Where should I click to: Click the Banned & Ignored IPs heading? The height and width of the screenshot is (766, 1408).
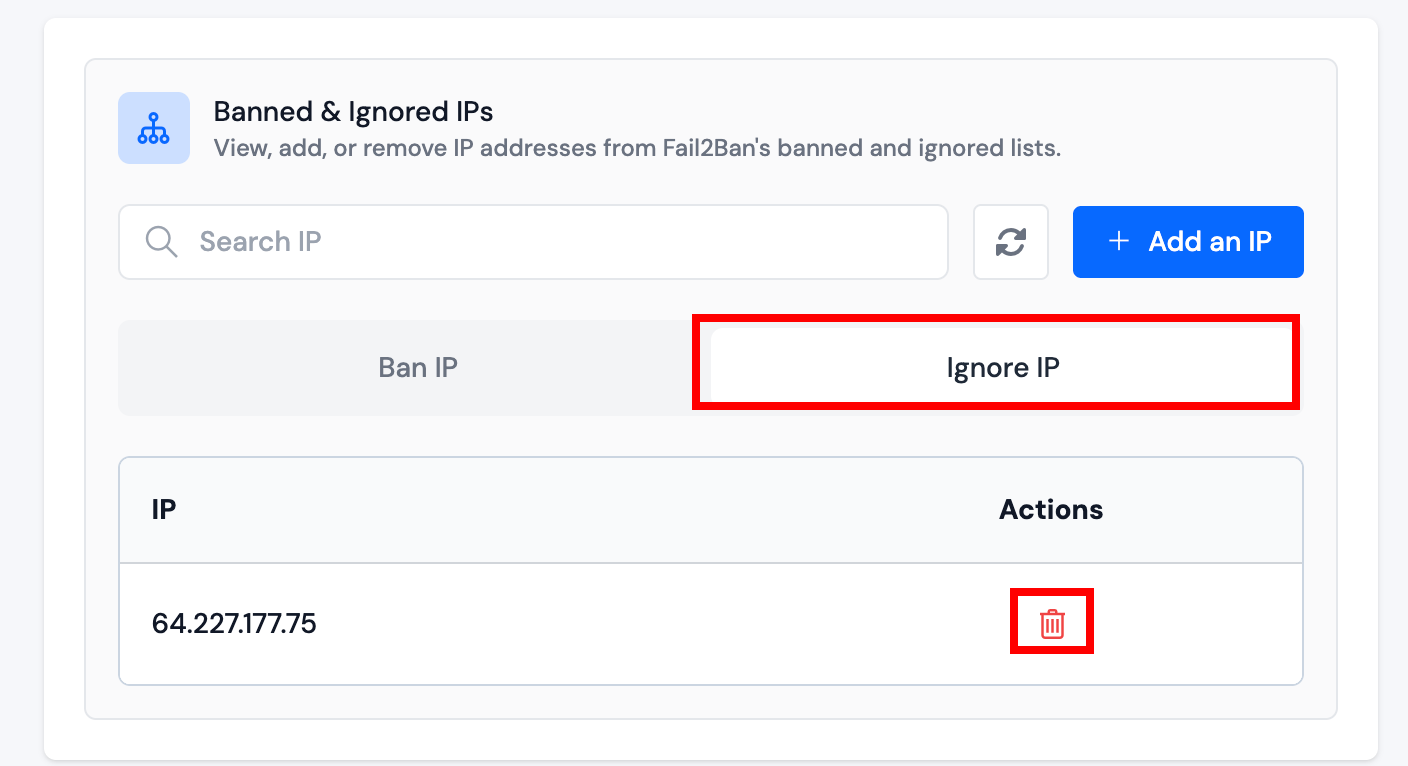352,111
